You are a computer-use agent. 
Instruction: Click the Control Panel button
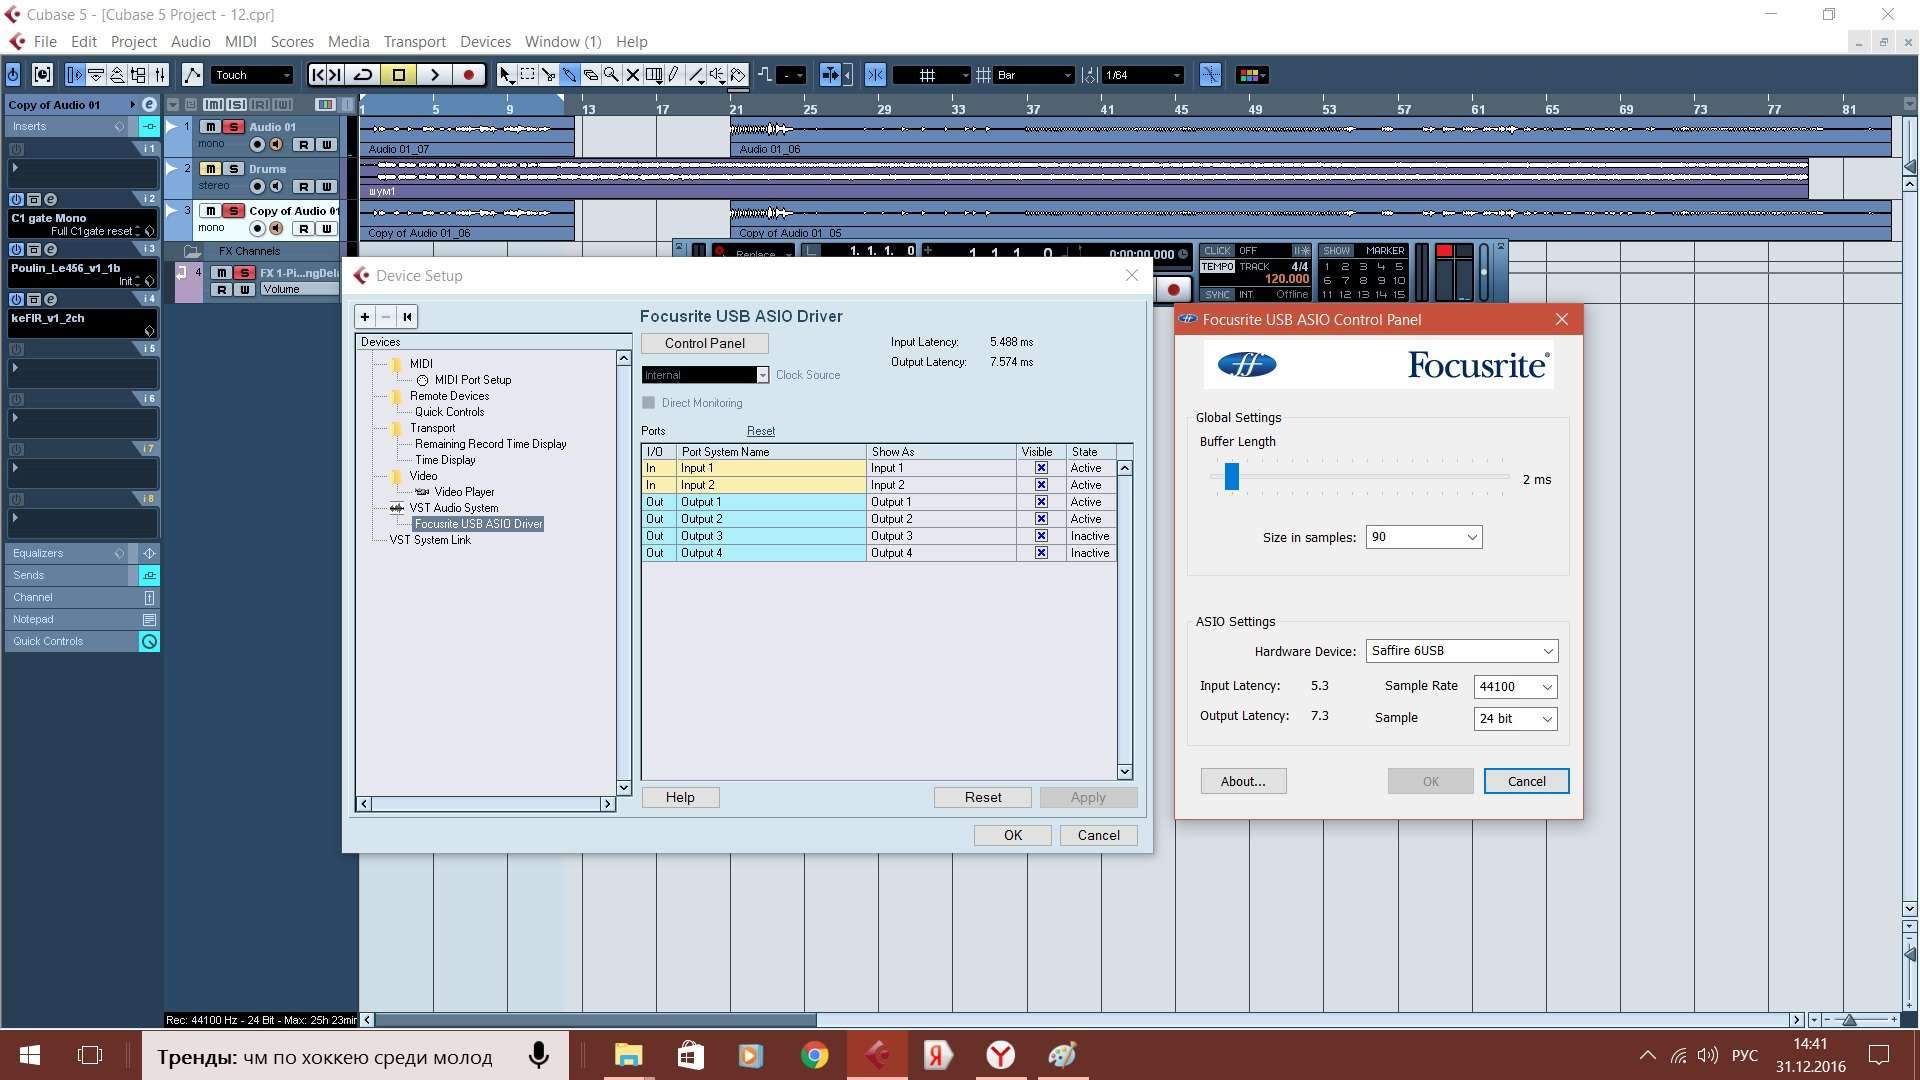704,343
